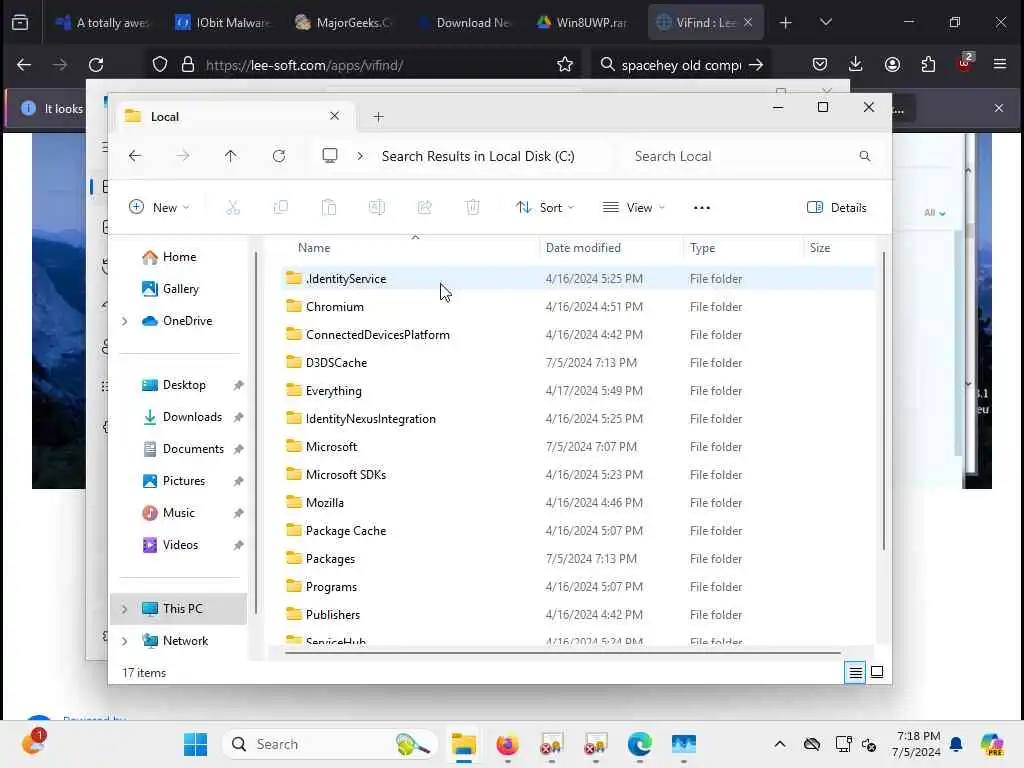
Task: Click the search magnifier in Search Local box
Action: tap(865, 156)
